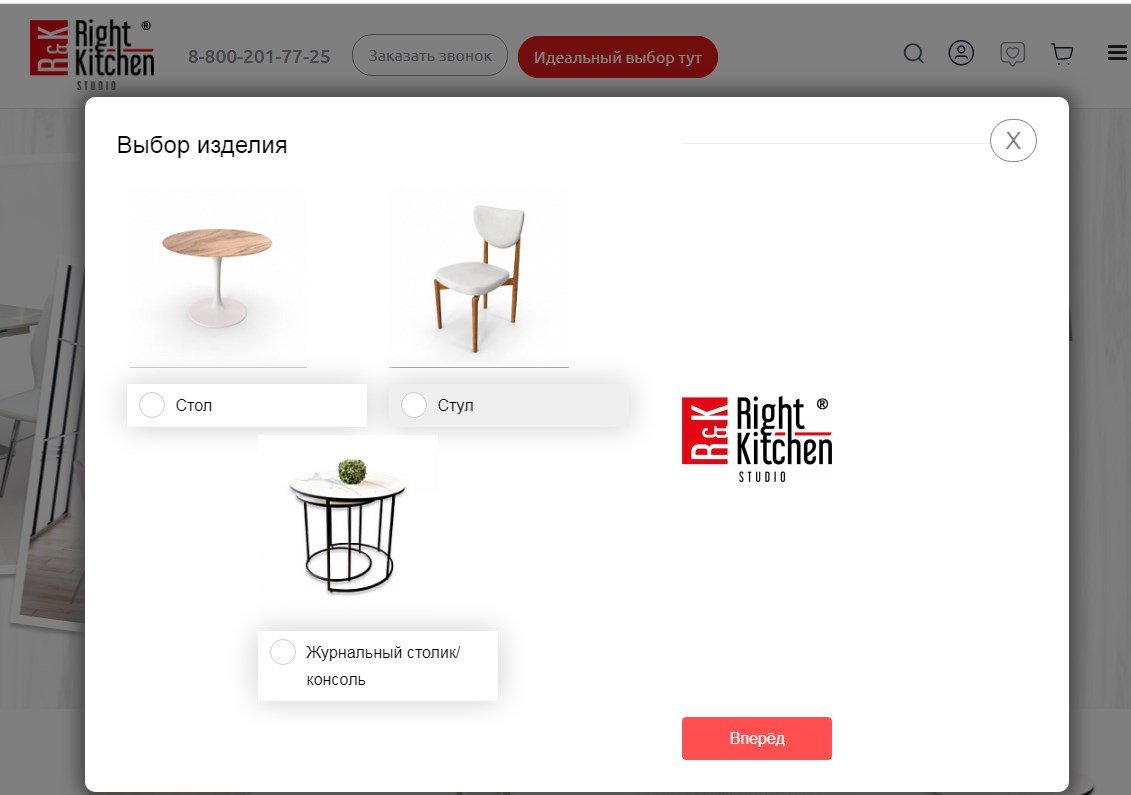
Task: Select the Журнальный столик/консоль radio button
Action: tap(283, 651)
